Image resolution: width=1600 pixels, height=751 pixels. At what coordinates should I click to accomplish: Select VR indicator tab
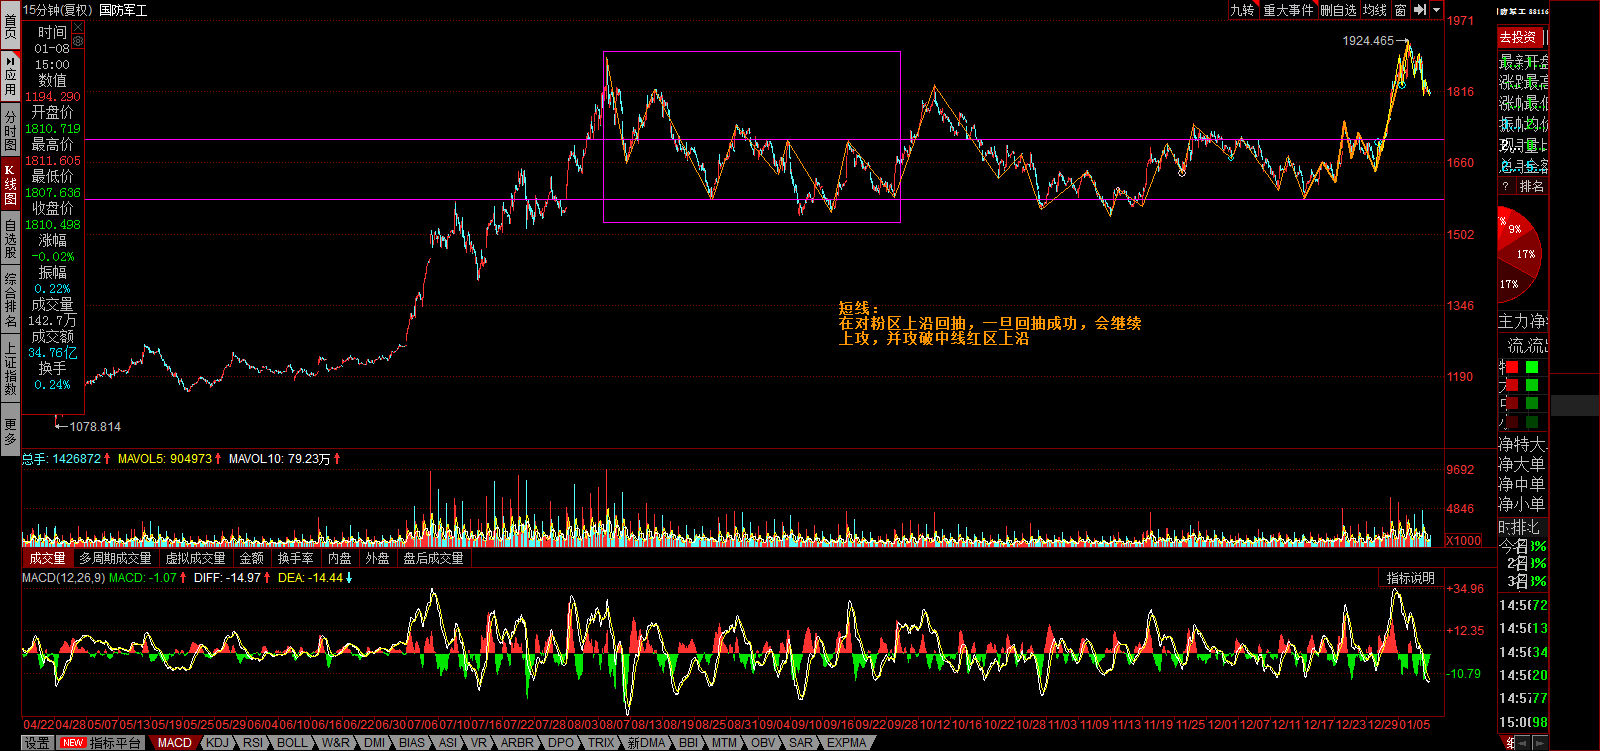(x=479, y=743)
